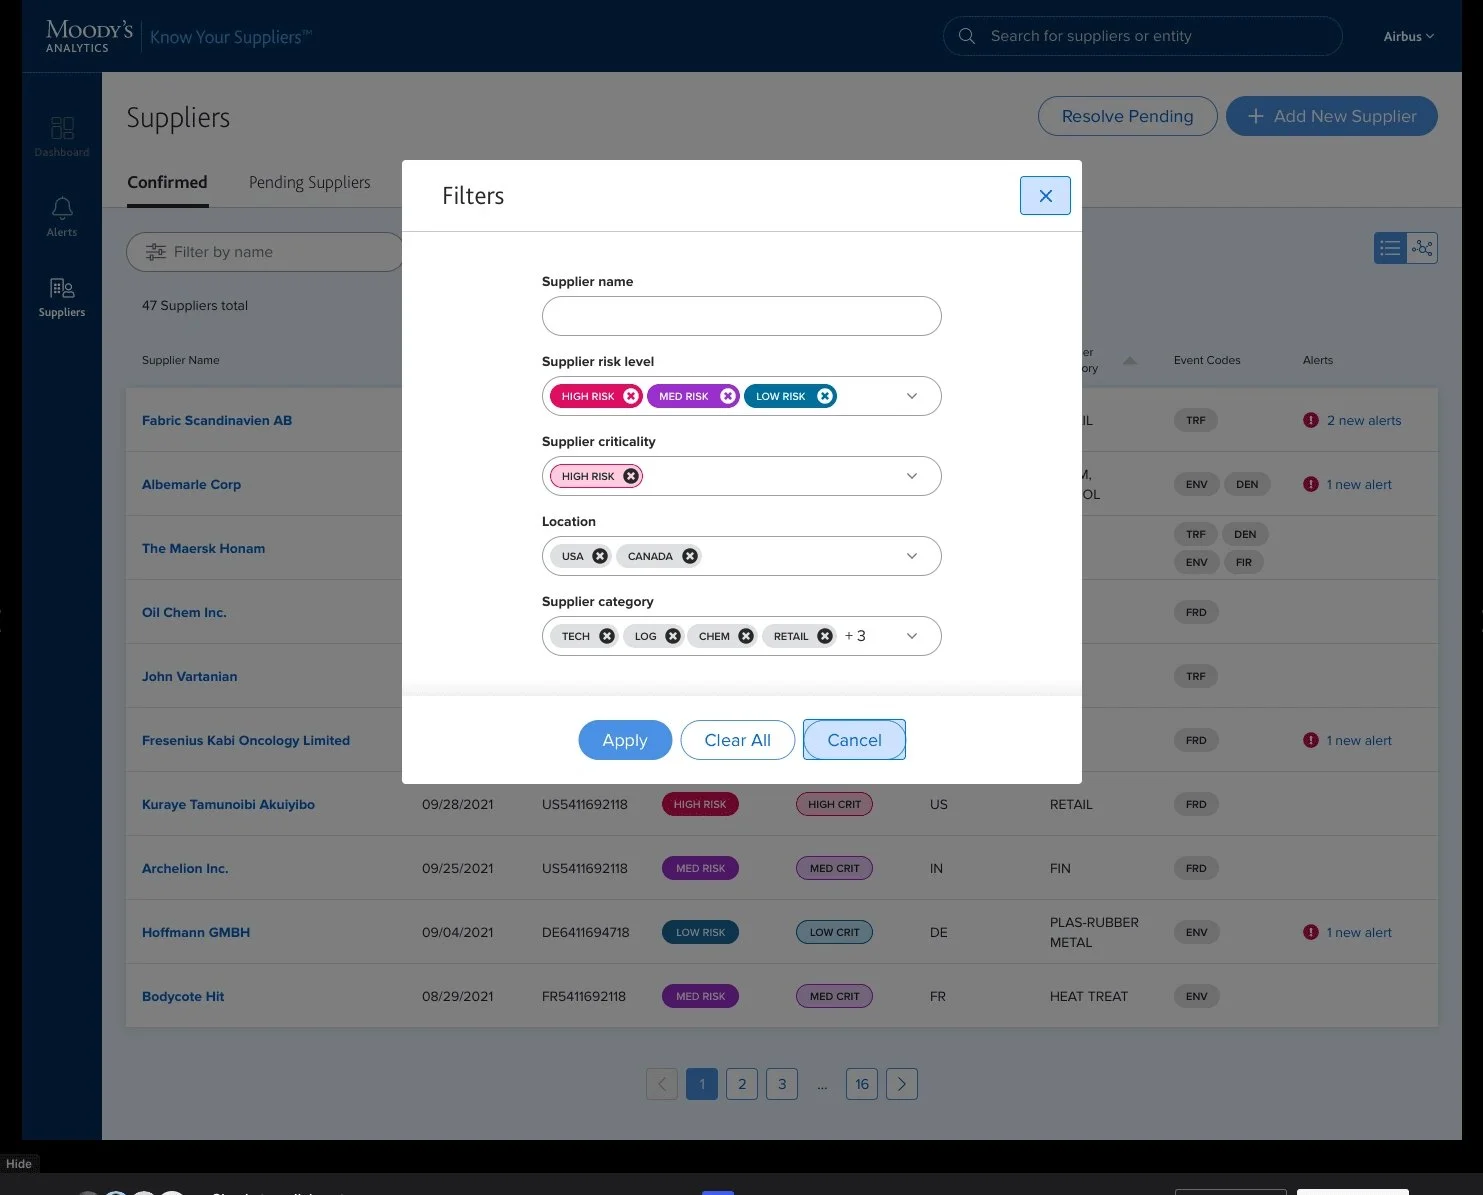Click the filter sliders icon
Screen dimensions: 1483x1195
[x=156, y=252]
